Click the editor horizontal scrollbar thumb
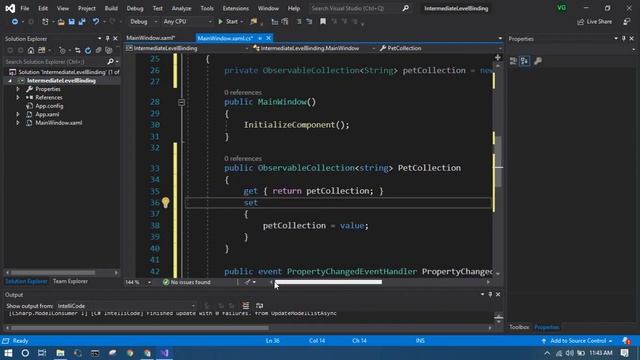Viewport: 640px width, 360px height. click(x=329, y=282)
